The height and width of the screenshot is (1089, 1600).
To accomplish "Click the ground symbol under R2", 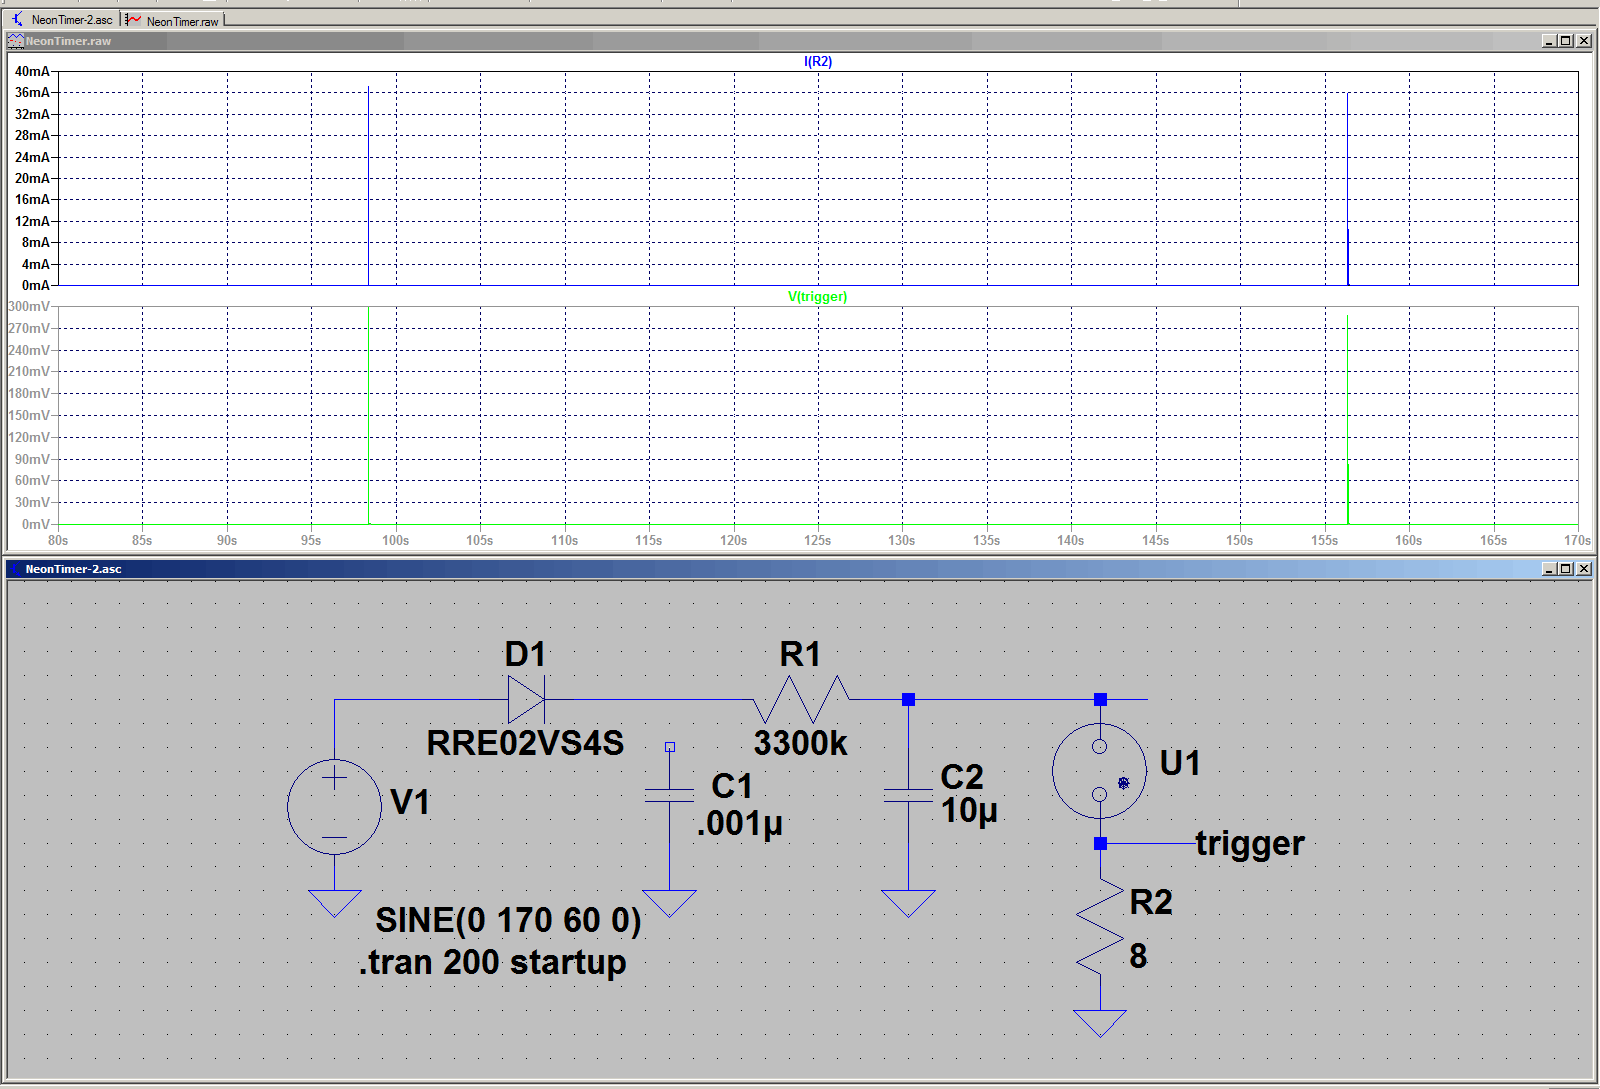I will 1100,1023.
